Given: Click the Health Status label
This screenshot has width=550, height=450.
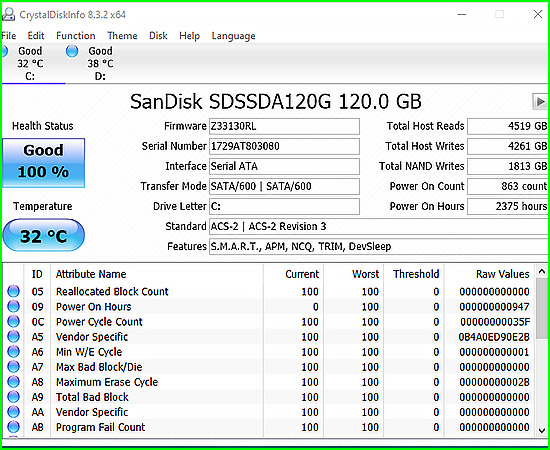Looking at the screenshot, I should coord(43,126).
